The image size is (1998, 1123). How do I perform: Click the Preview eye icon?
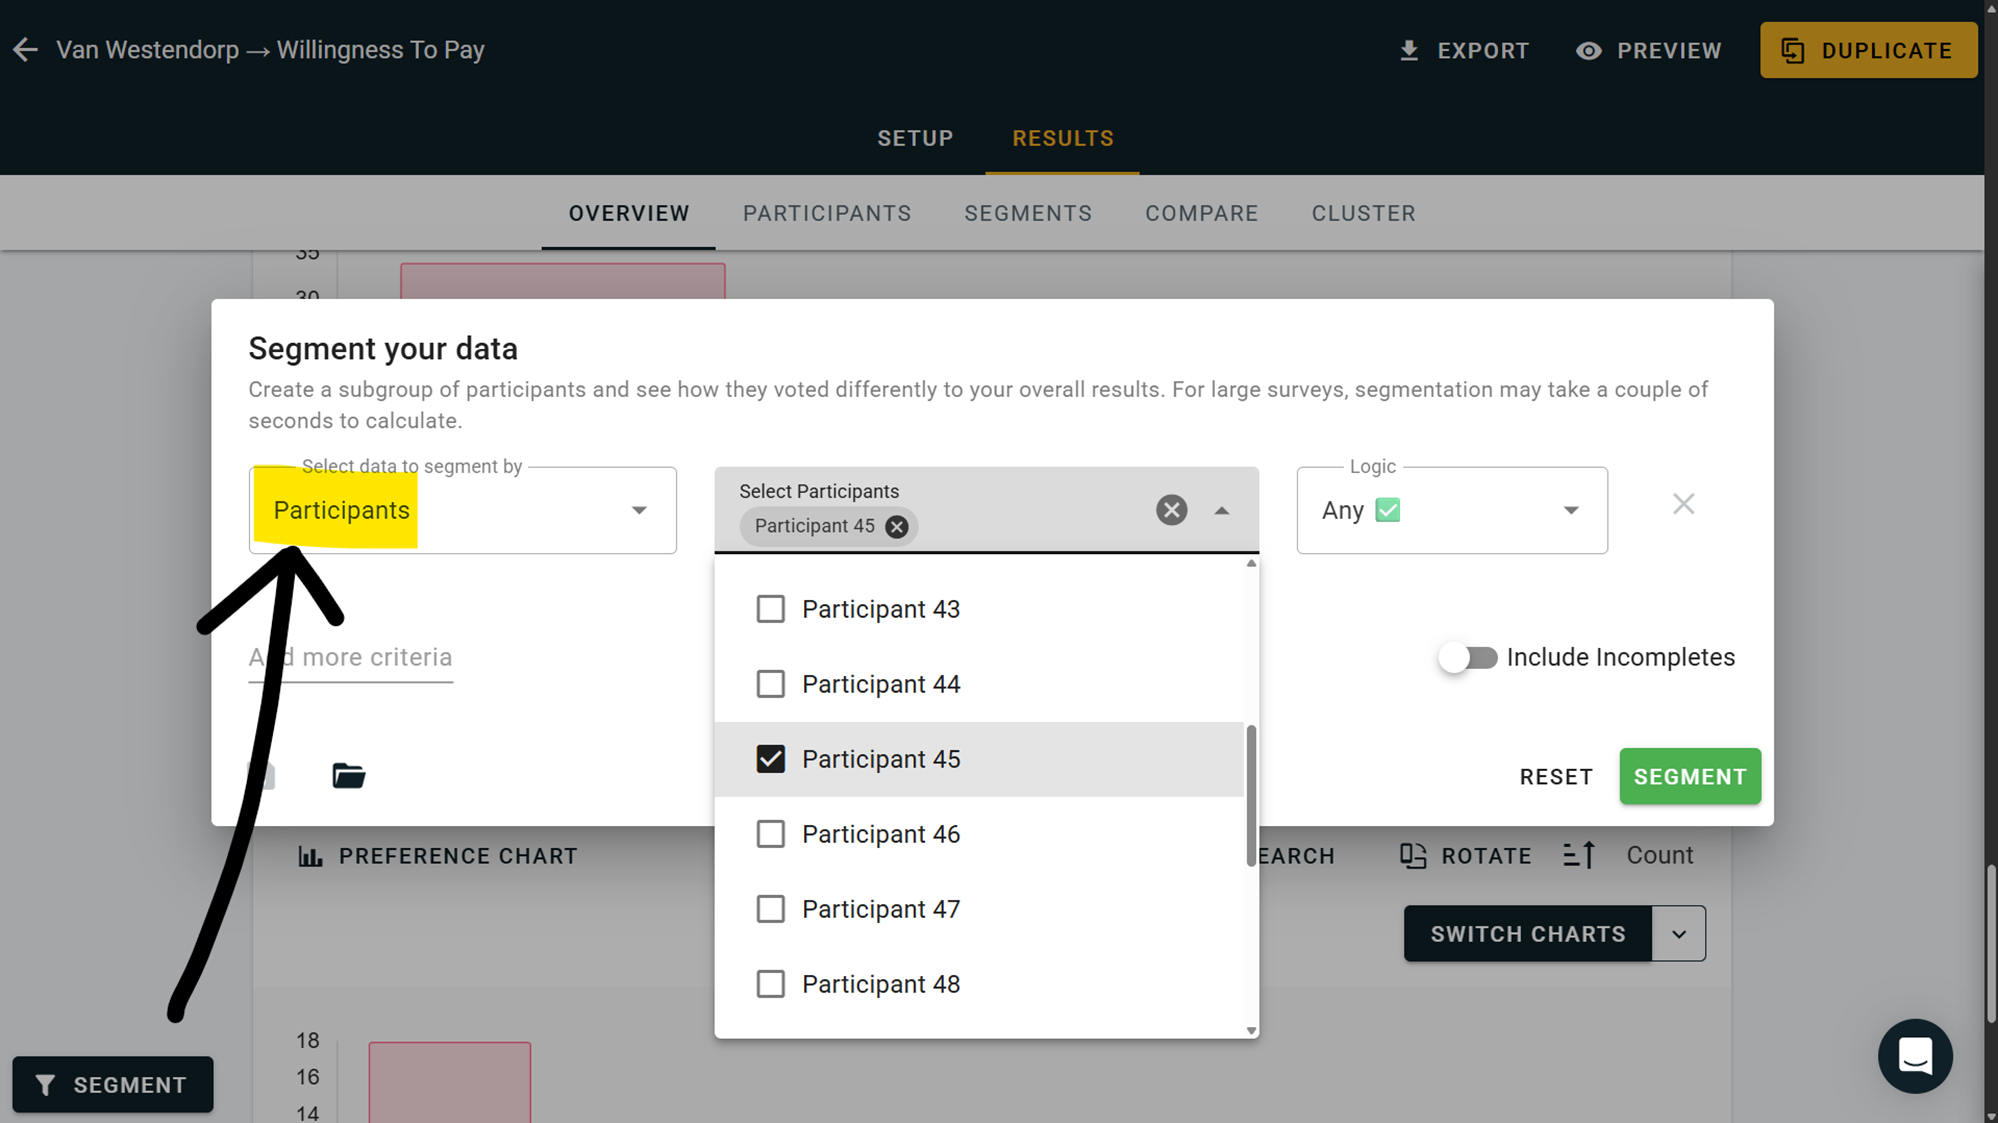pyautogui.click(x=1589, y=50)
